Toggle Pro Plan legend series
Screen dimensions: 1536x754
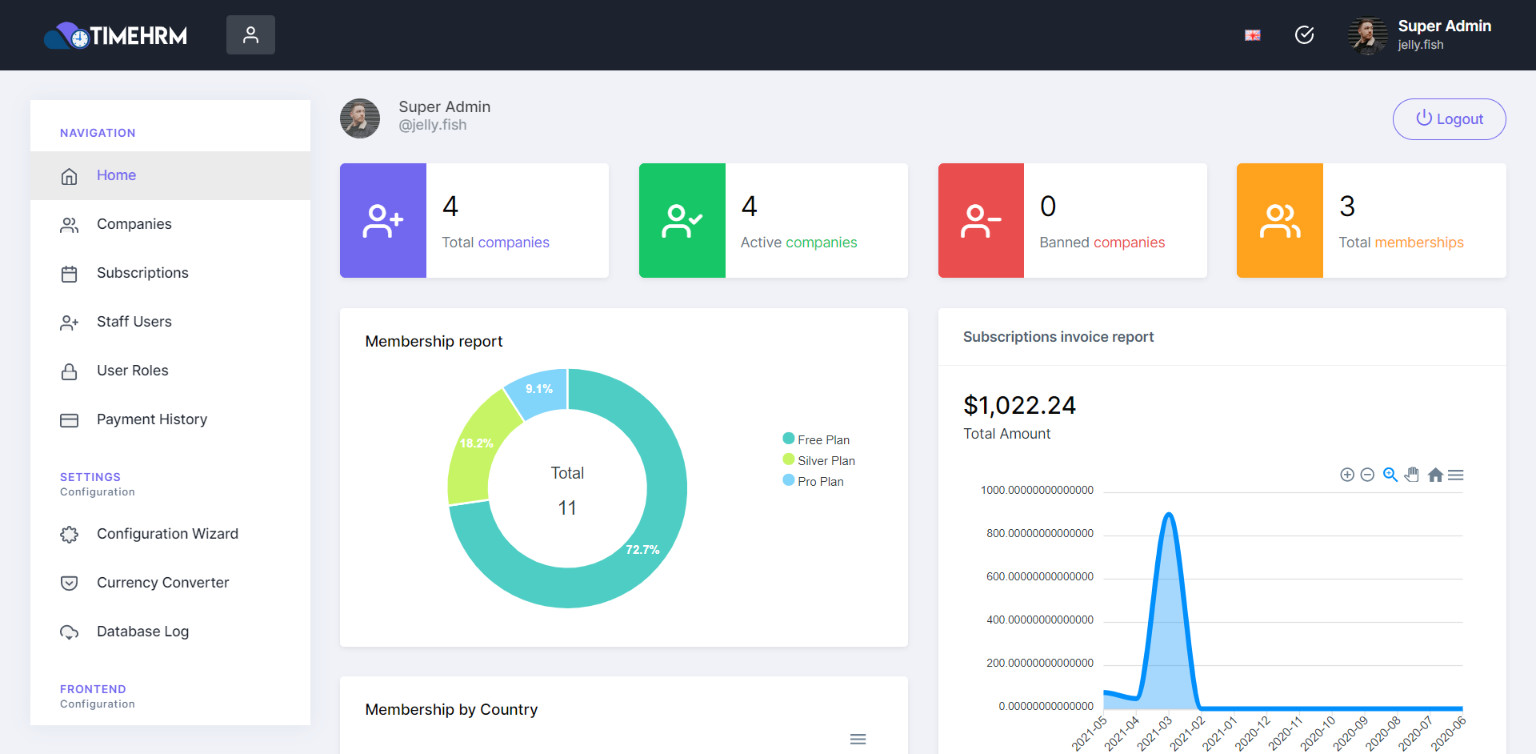(x=813, y=481)
